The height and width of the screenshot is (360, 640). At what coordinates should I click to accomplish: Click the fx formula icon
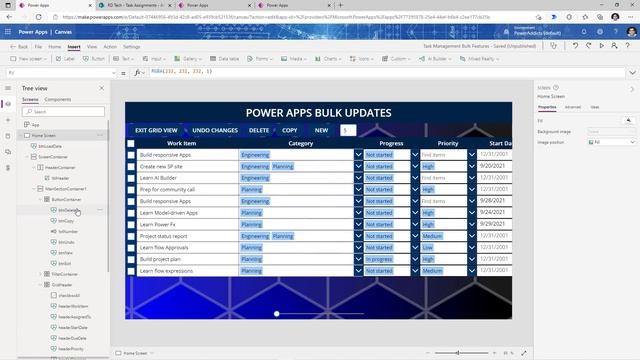138,73
